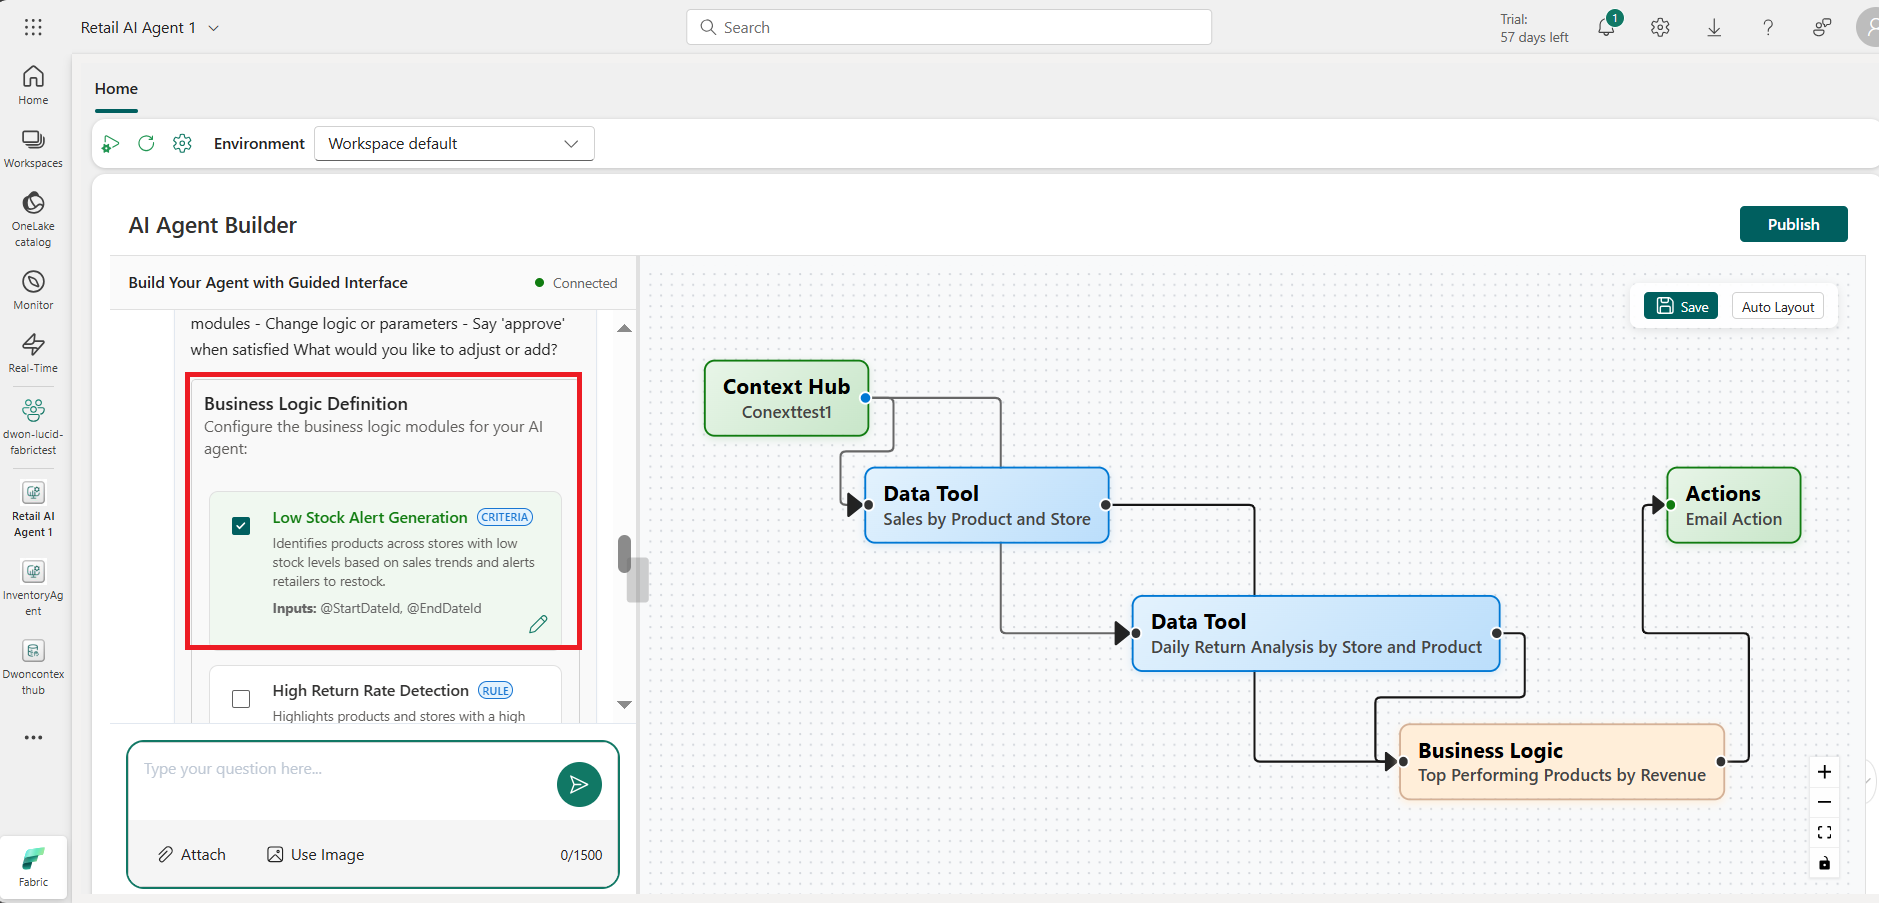Open environment settings gear in toolbar
1879x903 pixels.
point(182,143)
